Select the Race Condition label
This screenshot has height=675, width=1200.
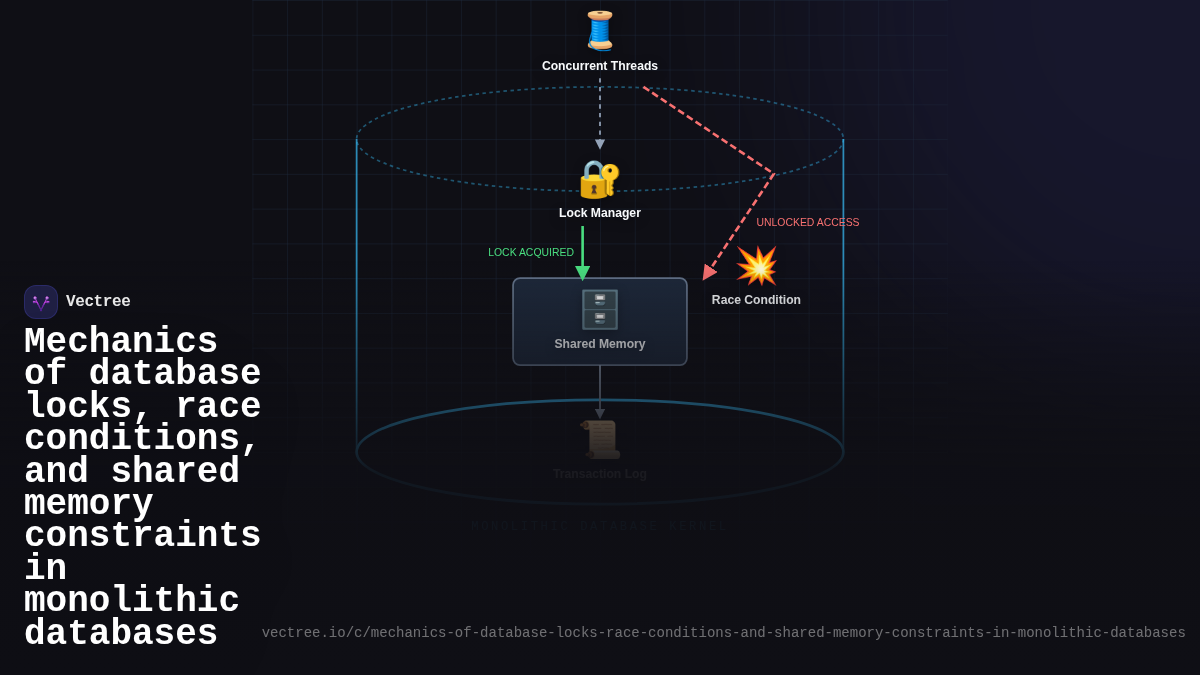pyautogui.click(x=756, y=300)
